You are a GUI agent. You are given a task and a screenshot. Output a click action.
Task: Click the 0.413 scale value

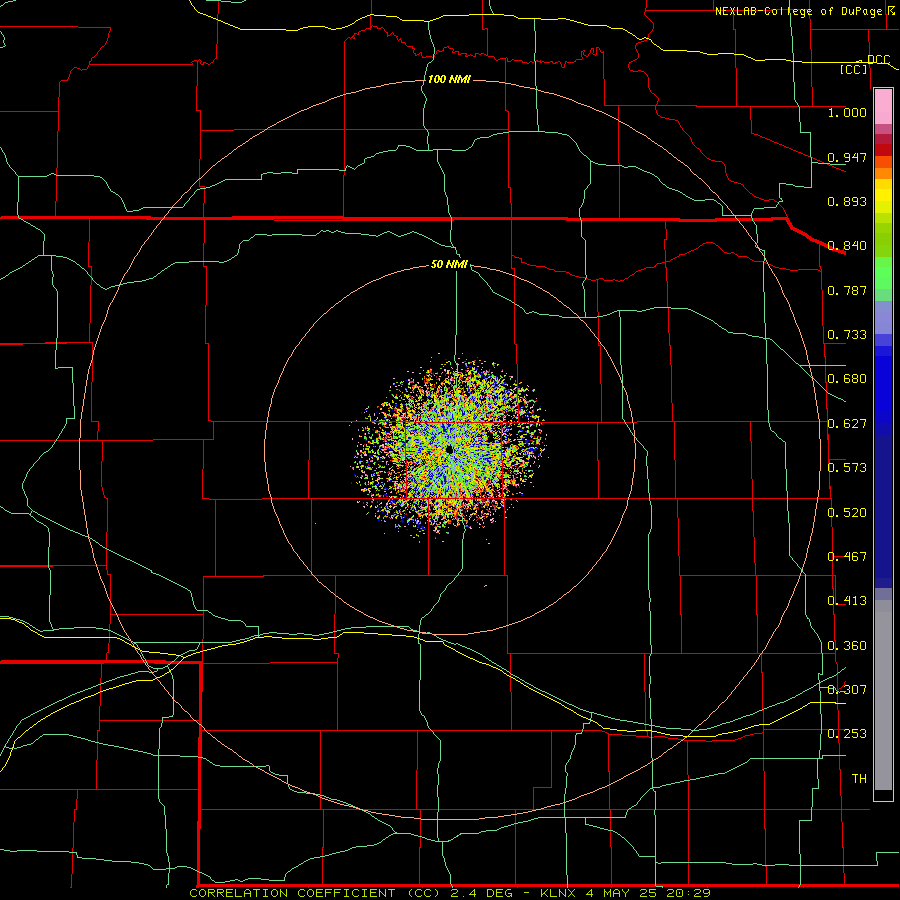847,601
